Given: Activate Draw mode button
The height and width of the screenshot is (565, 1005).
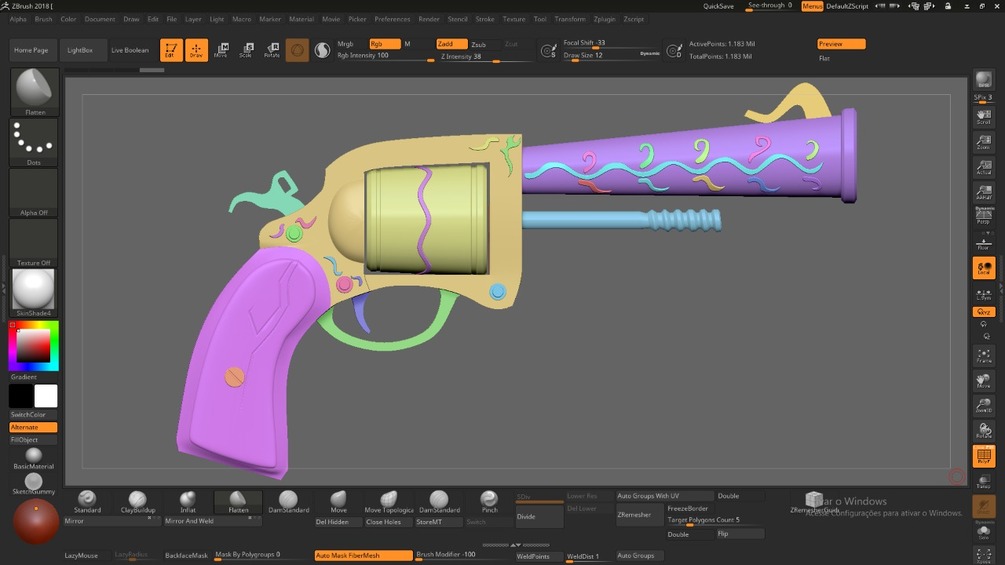Looking at the screenshot, I should pos(196,50).
